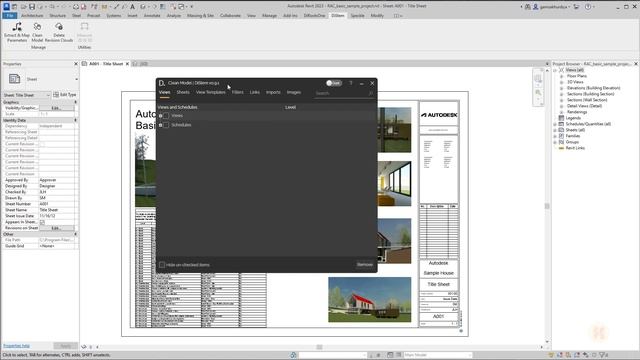Click the Edit Type button in Properties

click(x=65, y=95)
